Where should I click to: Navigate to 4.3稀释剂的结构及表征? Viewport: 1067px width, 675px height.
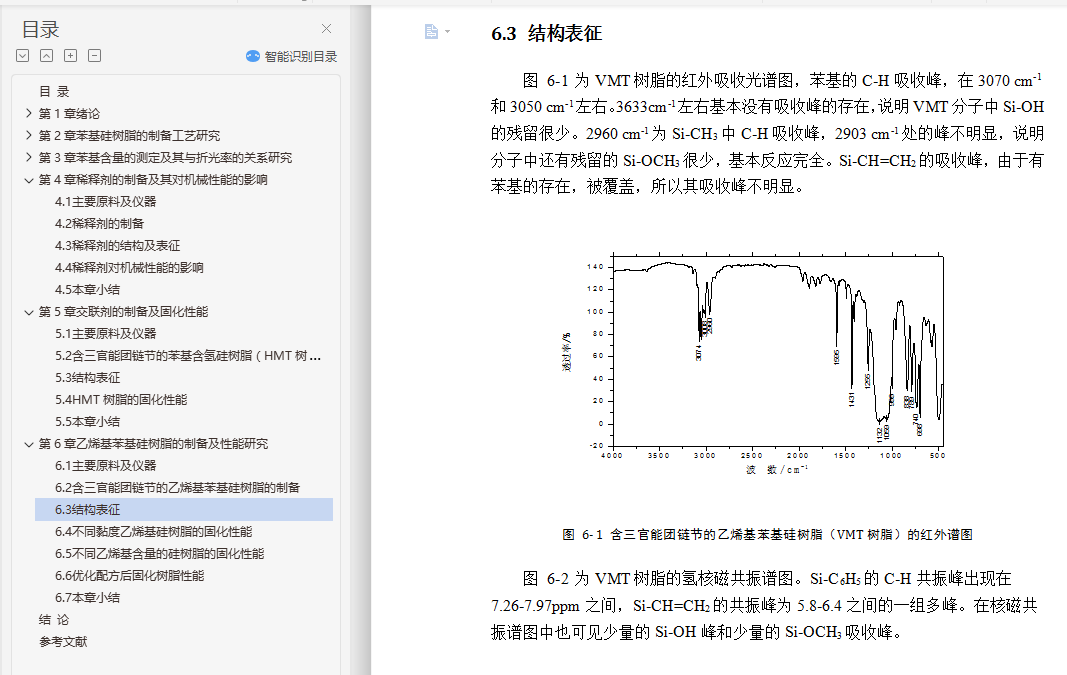point(117,246)
